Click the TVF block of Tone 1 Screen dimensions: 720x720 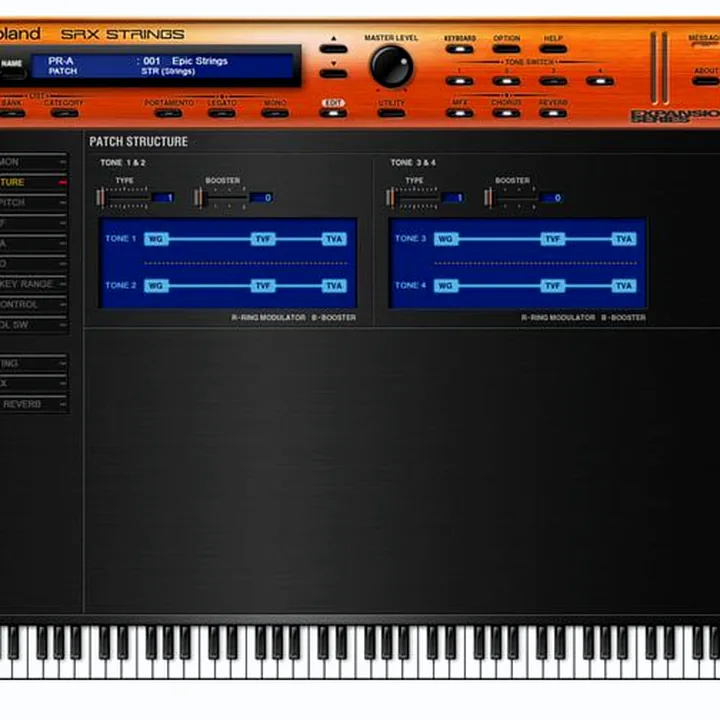[263, 239]
